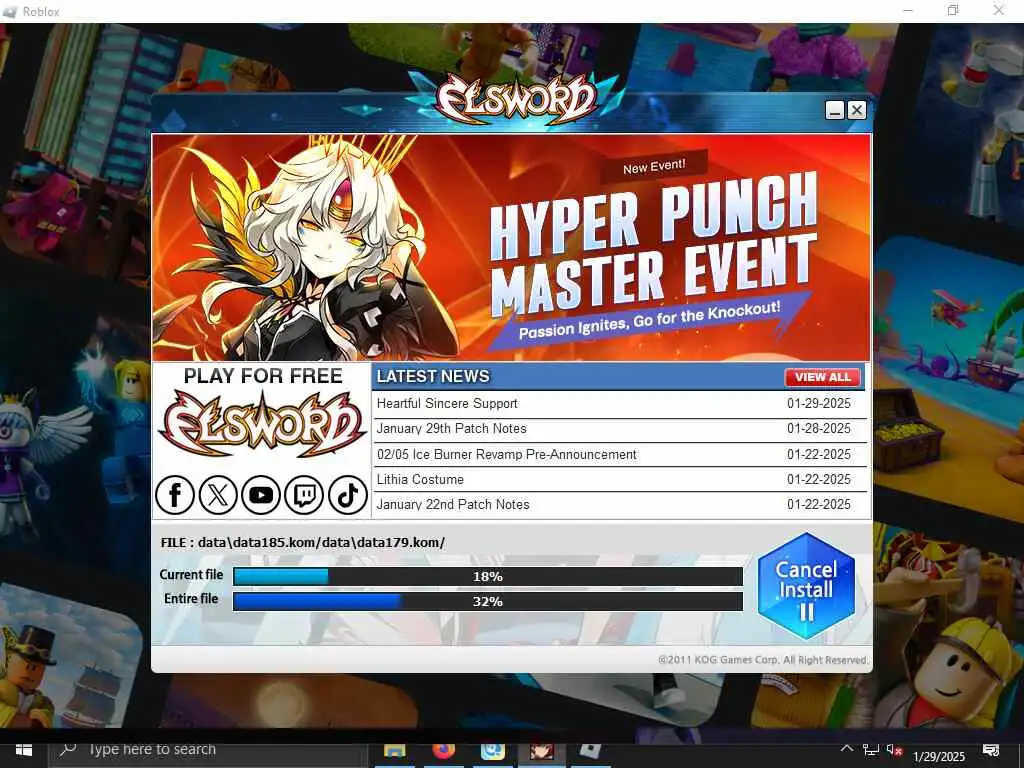Screen dimensions: 1024x768
Task: Click Cancel Install hexagon button
Action: pyautogui.click(x=806, y=586)
